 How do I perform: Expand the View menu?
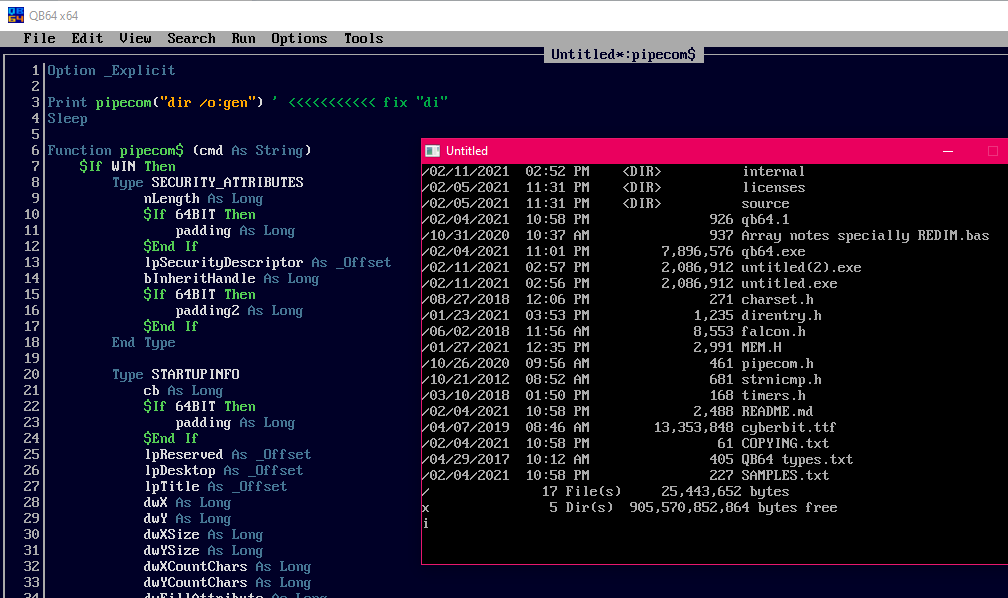coord(135,38)
